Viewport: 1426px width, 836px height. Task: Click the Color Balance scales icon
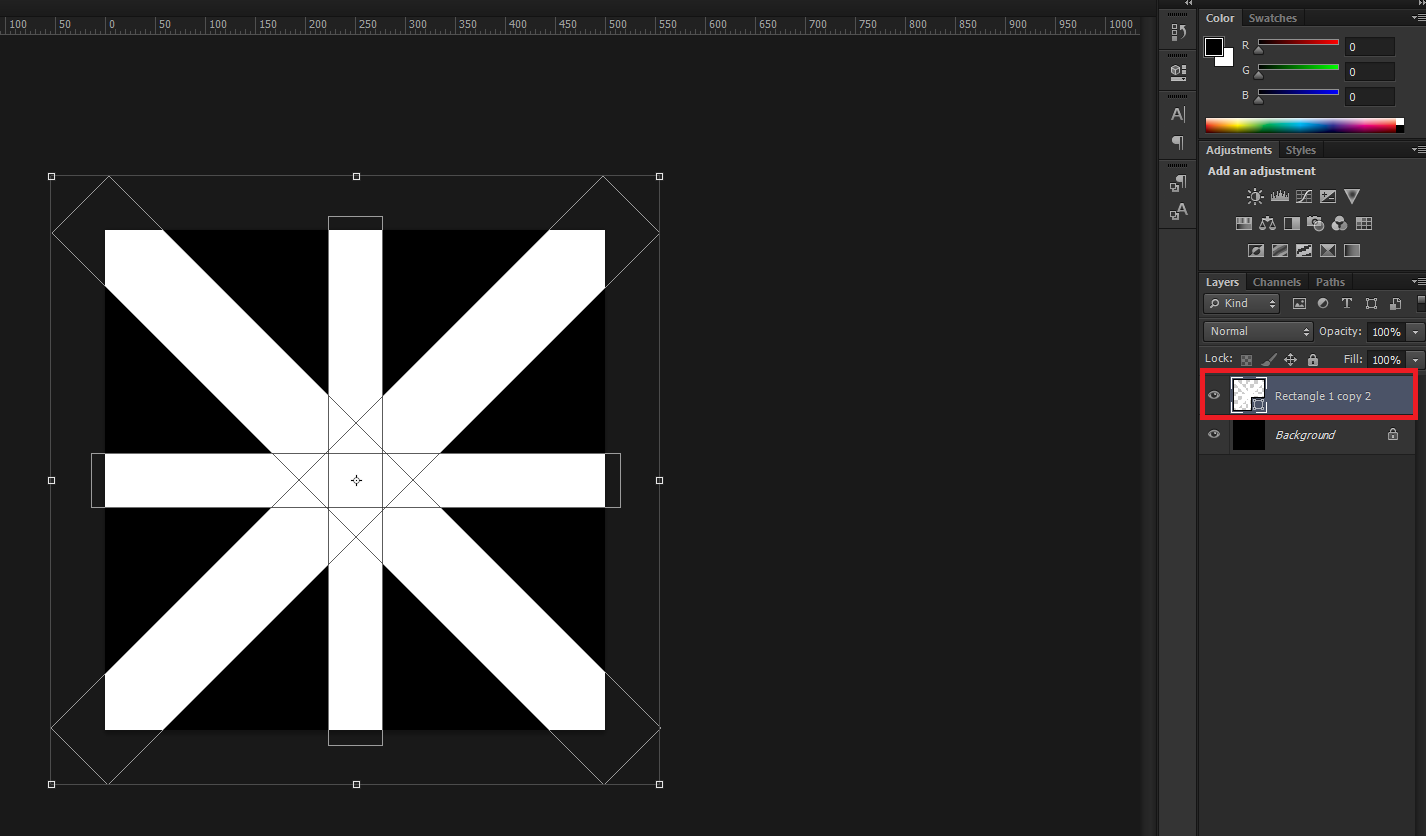tap(1267, 224)
